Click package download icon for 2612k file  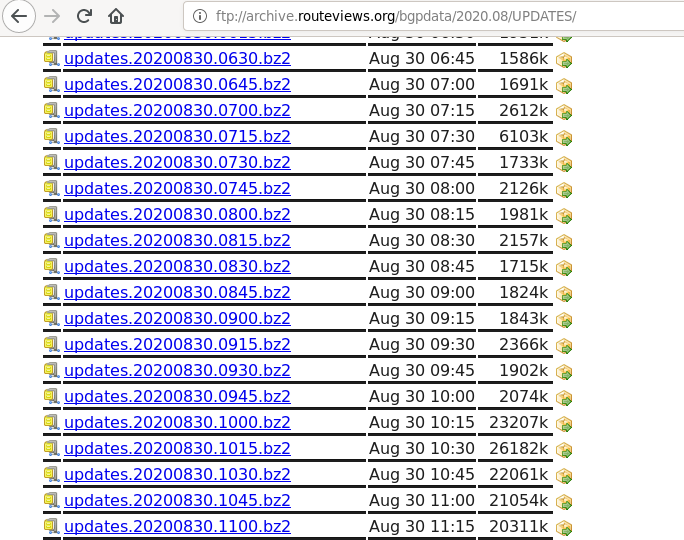pos(564,112)
